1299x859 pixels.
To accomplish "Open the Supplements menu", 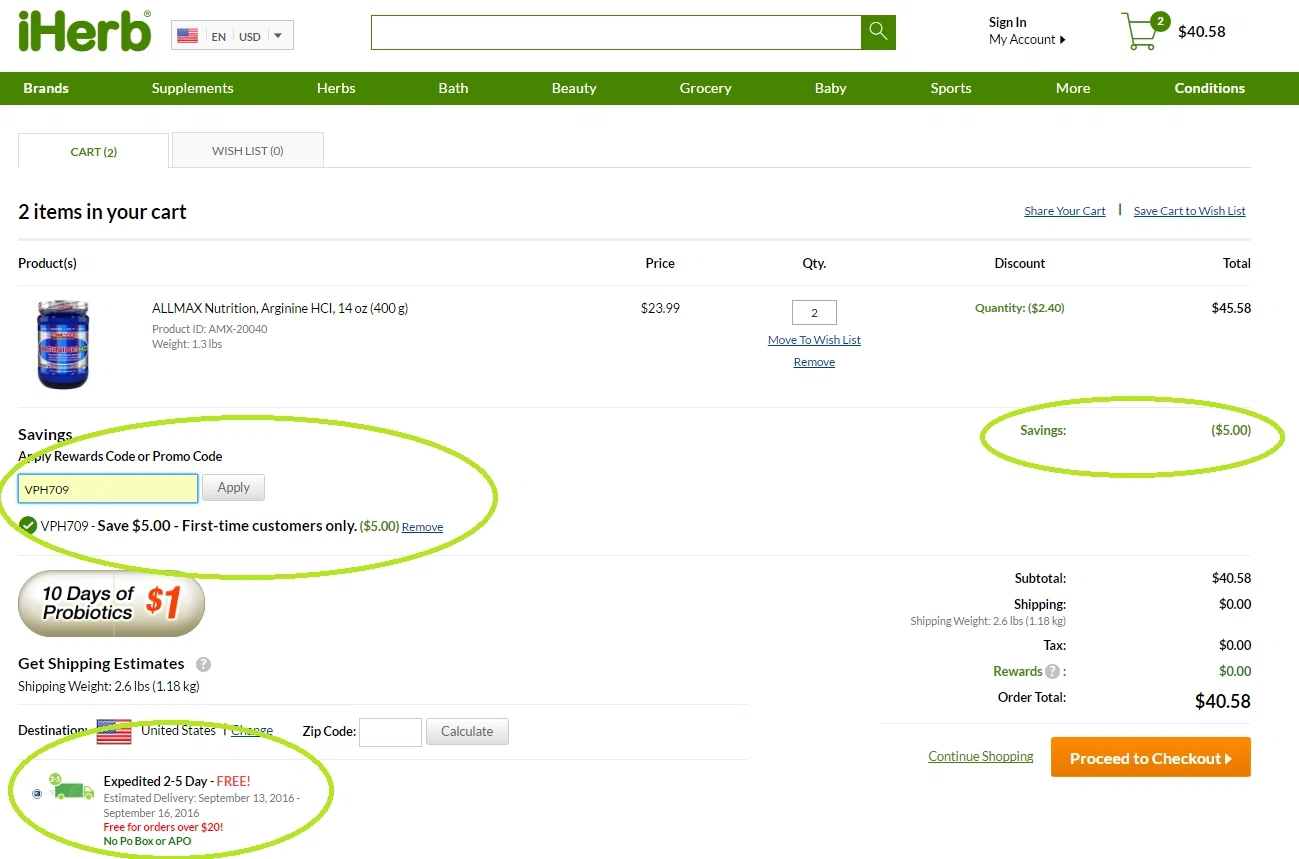I will coord(192,88).
